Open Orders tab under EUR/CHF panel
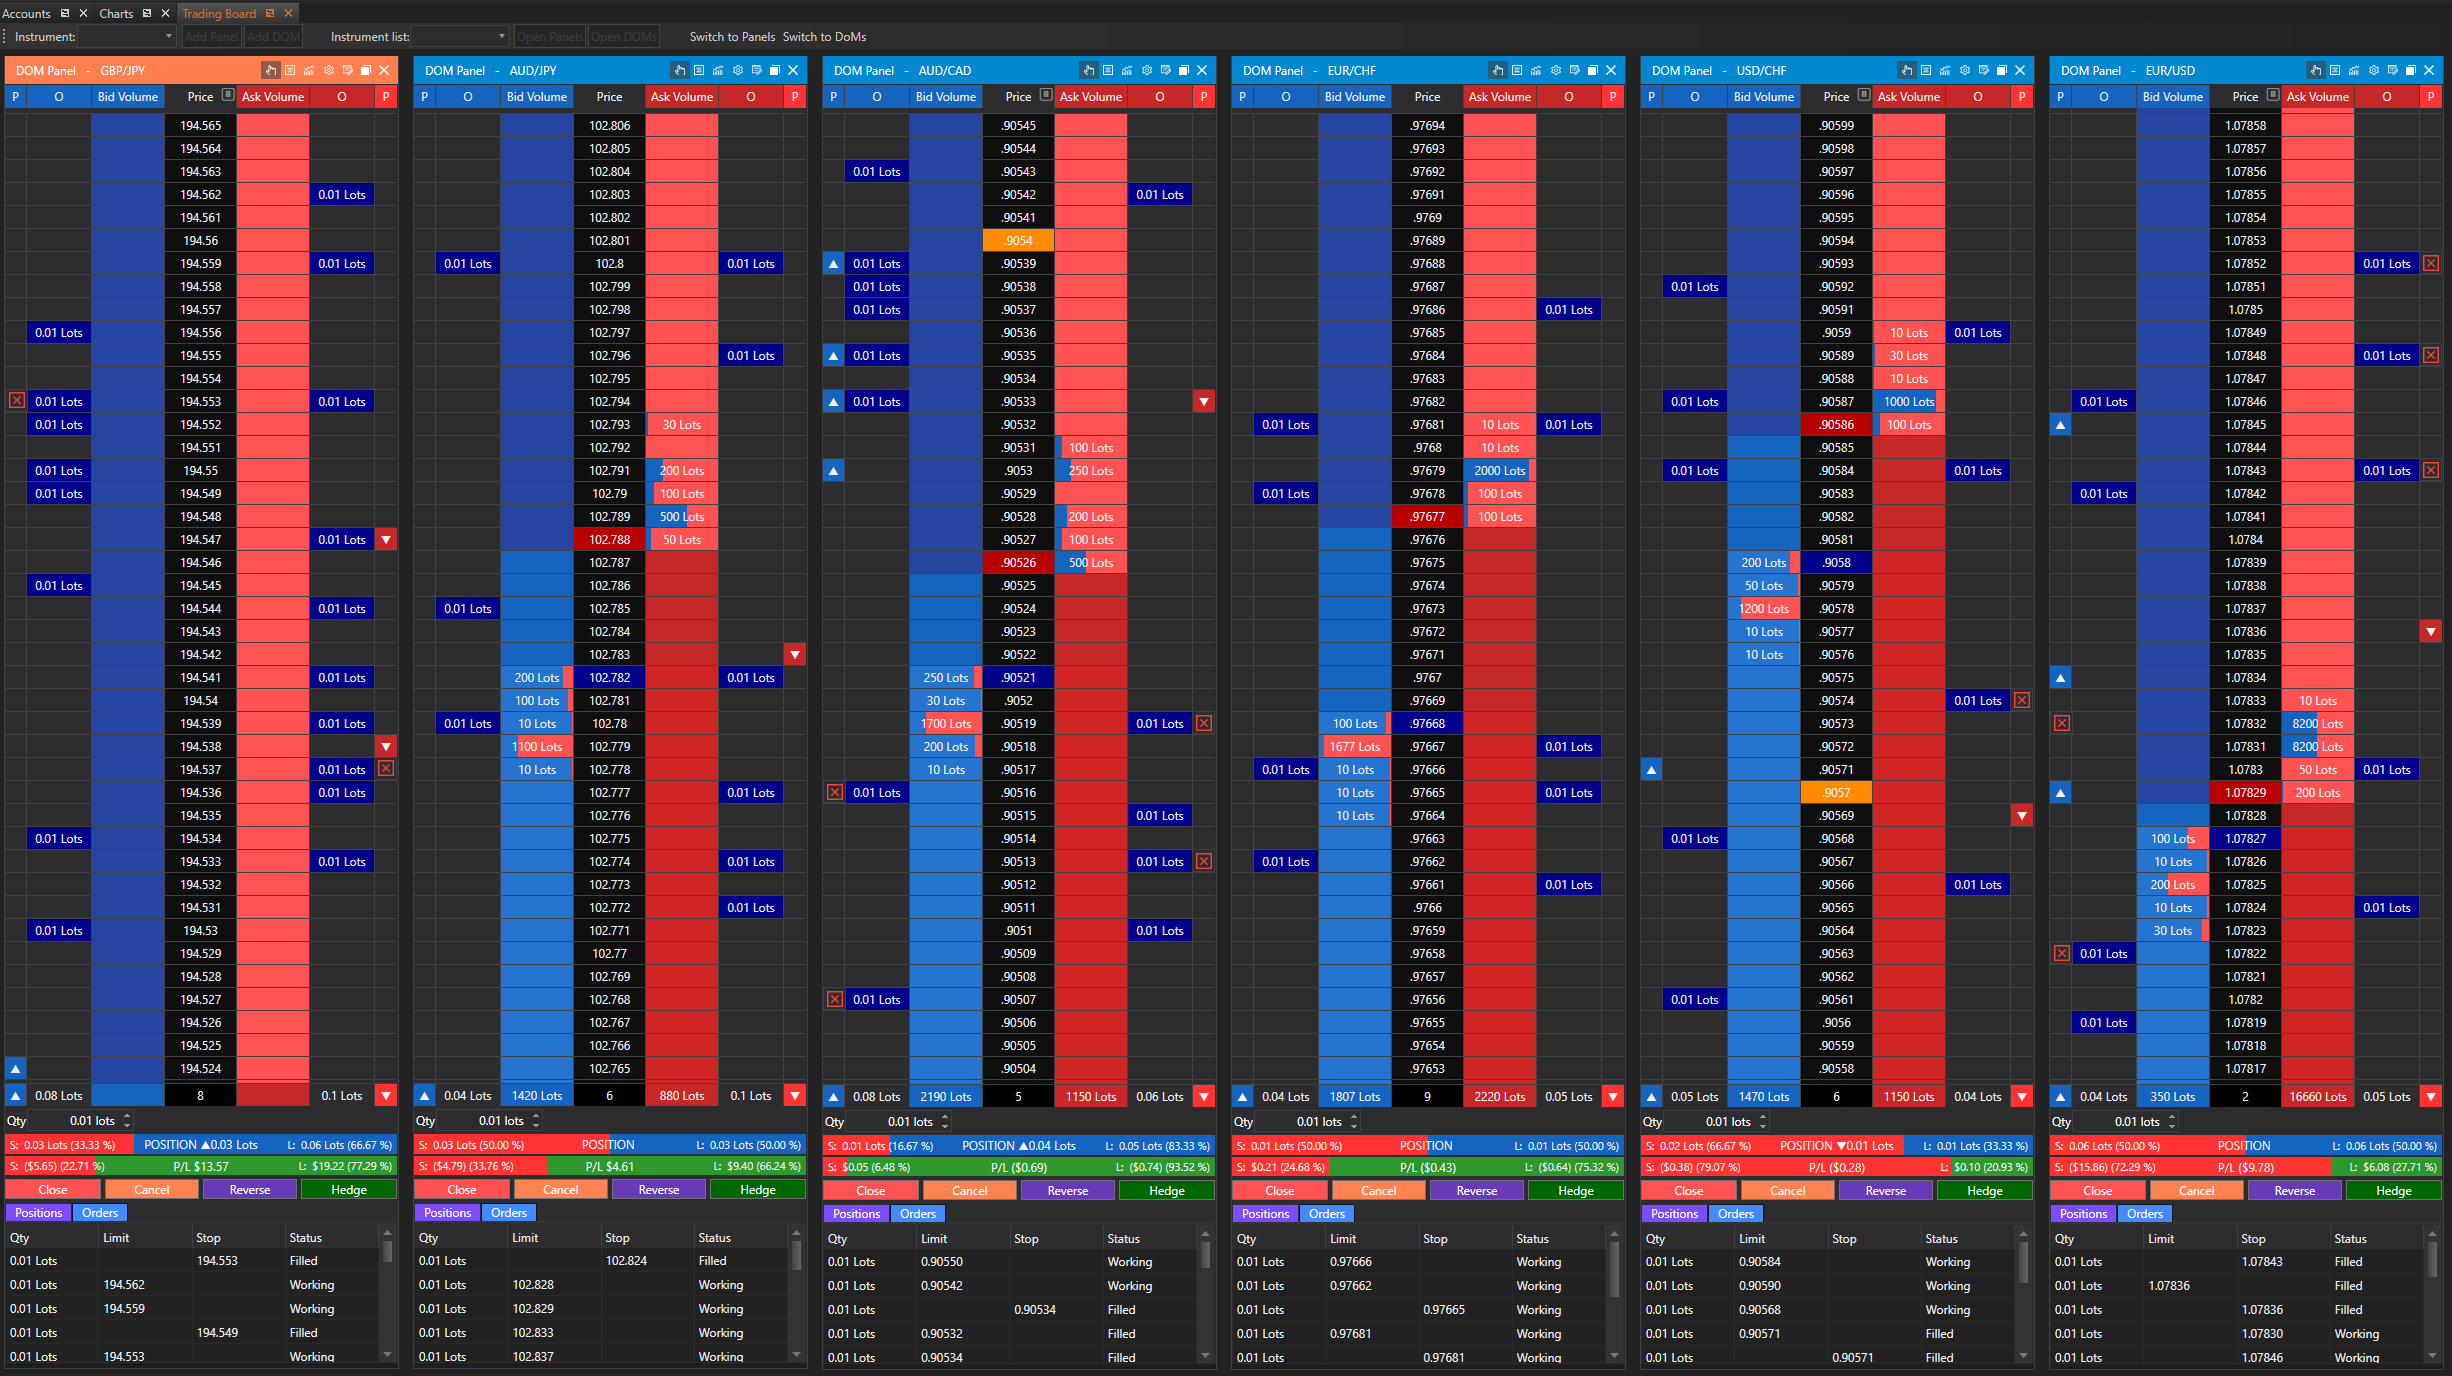Viewport: 2452px width, 1376px height. pyautogui.click(x=1327, y=1214)
